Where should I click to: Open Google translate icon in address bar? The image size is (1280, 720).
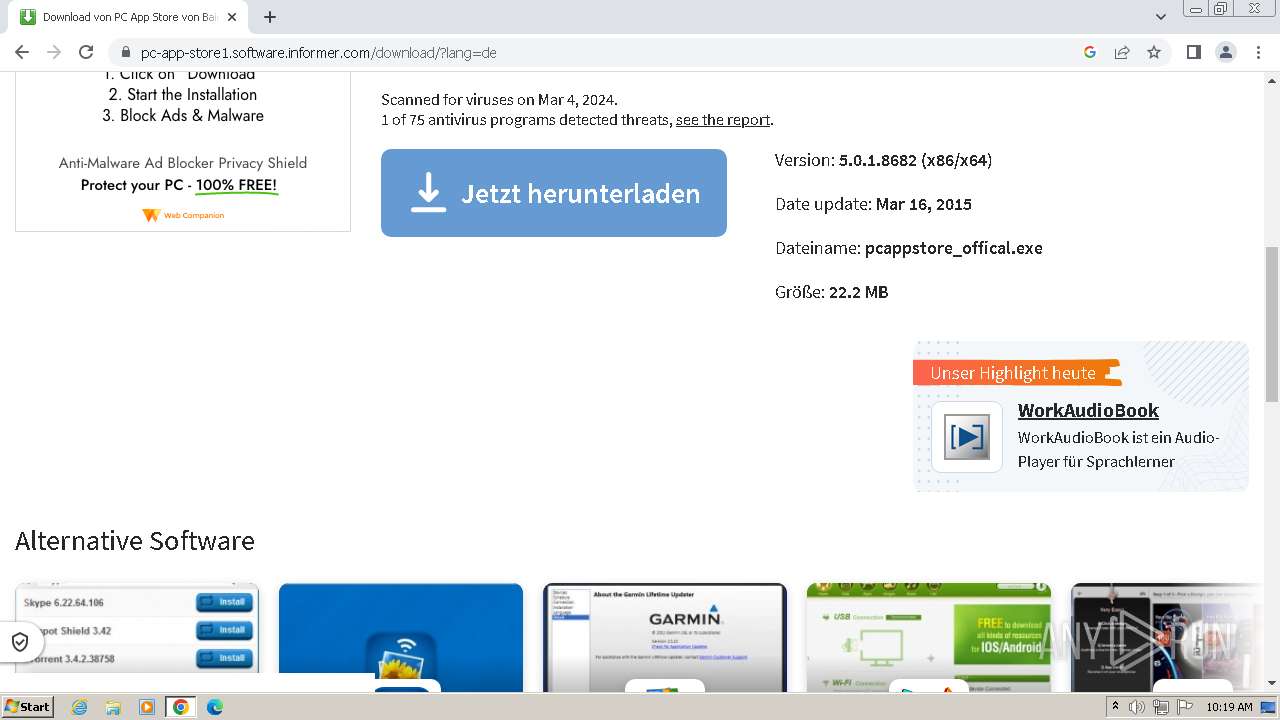click(1090, 52)
